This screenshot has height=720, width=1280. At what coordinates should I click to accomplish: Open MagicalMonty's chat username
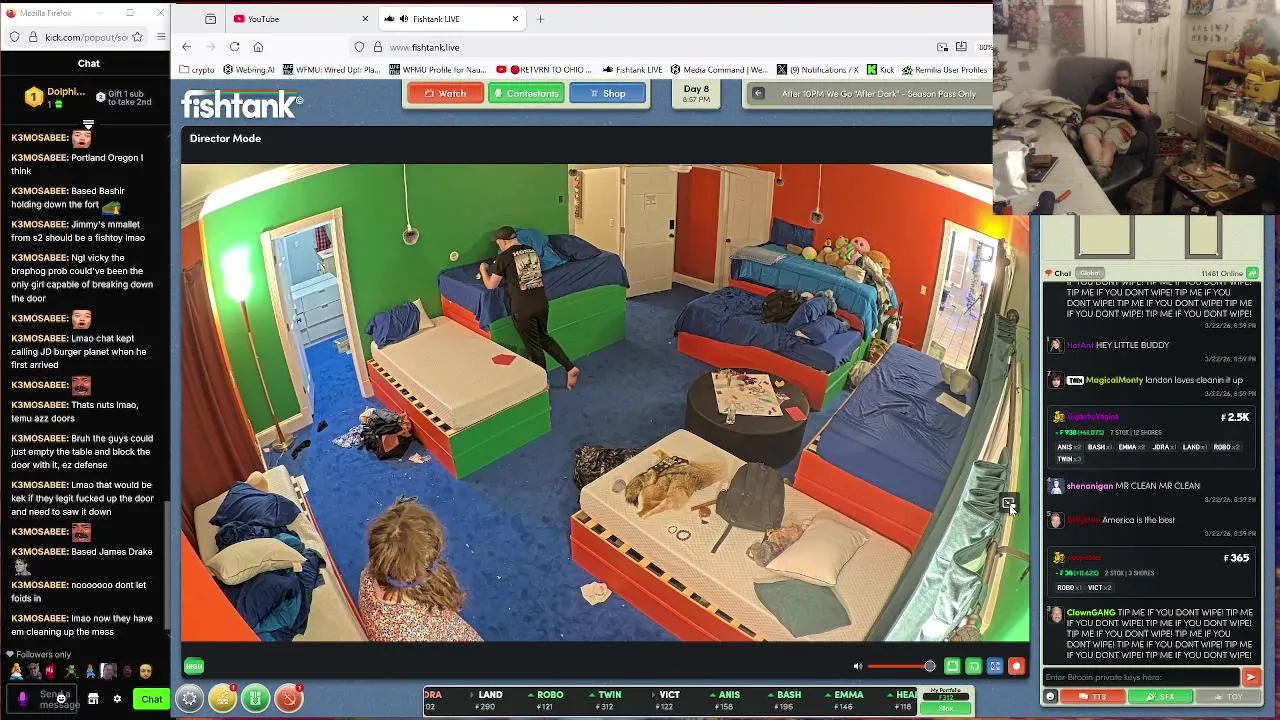click(1114, 380)
